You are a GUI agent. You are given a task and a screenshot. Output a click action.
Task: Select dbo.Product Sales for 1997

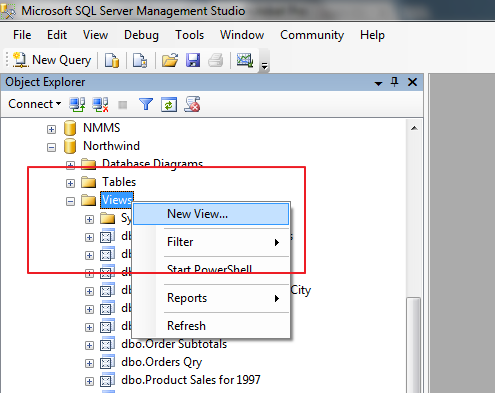[191, 380]
